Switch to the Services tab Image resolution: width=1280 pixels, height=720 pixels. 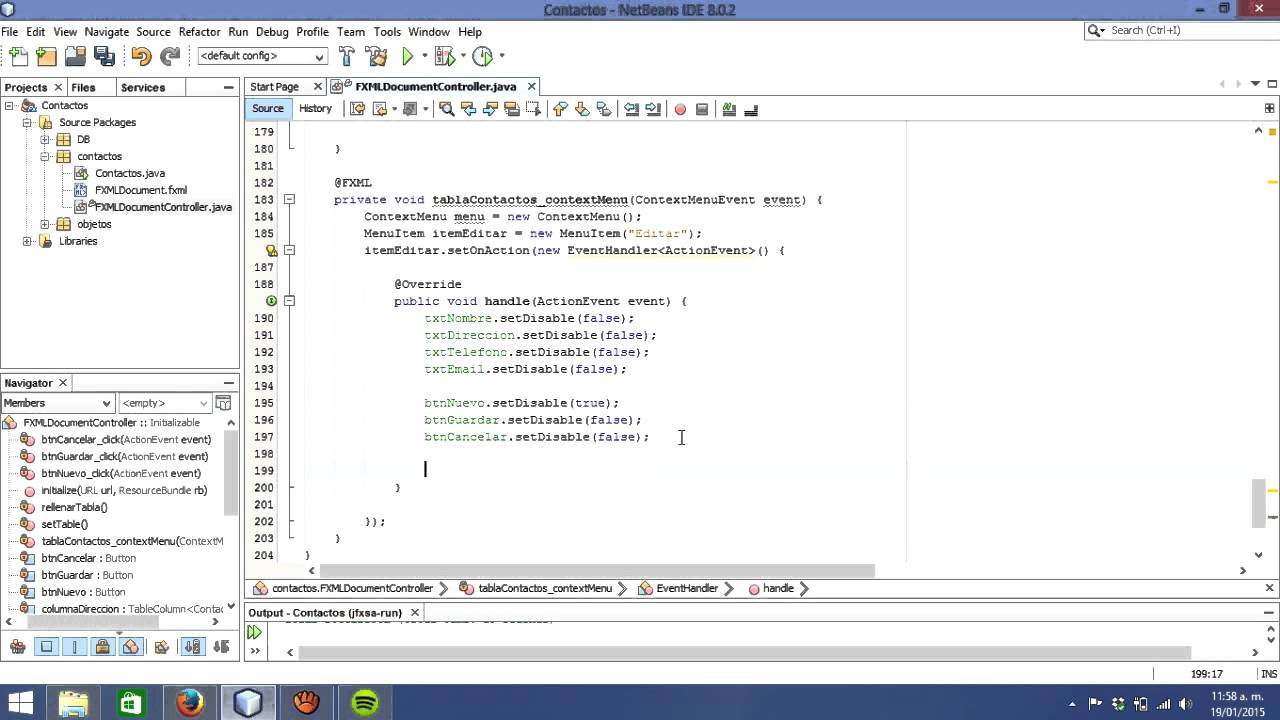(143, 88)
